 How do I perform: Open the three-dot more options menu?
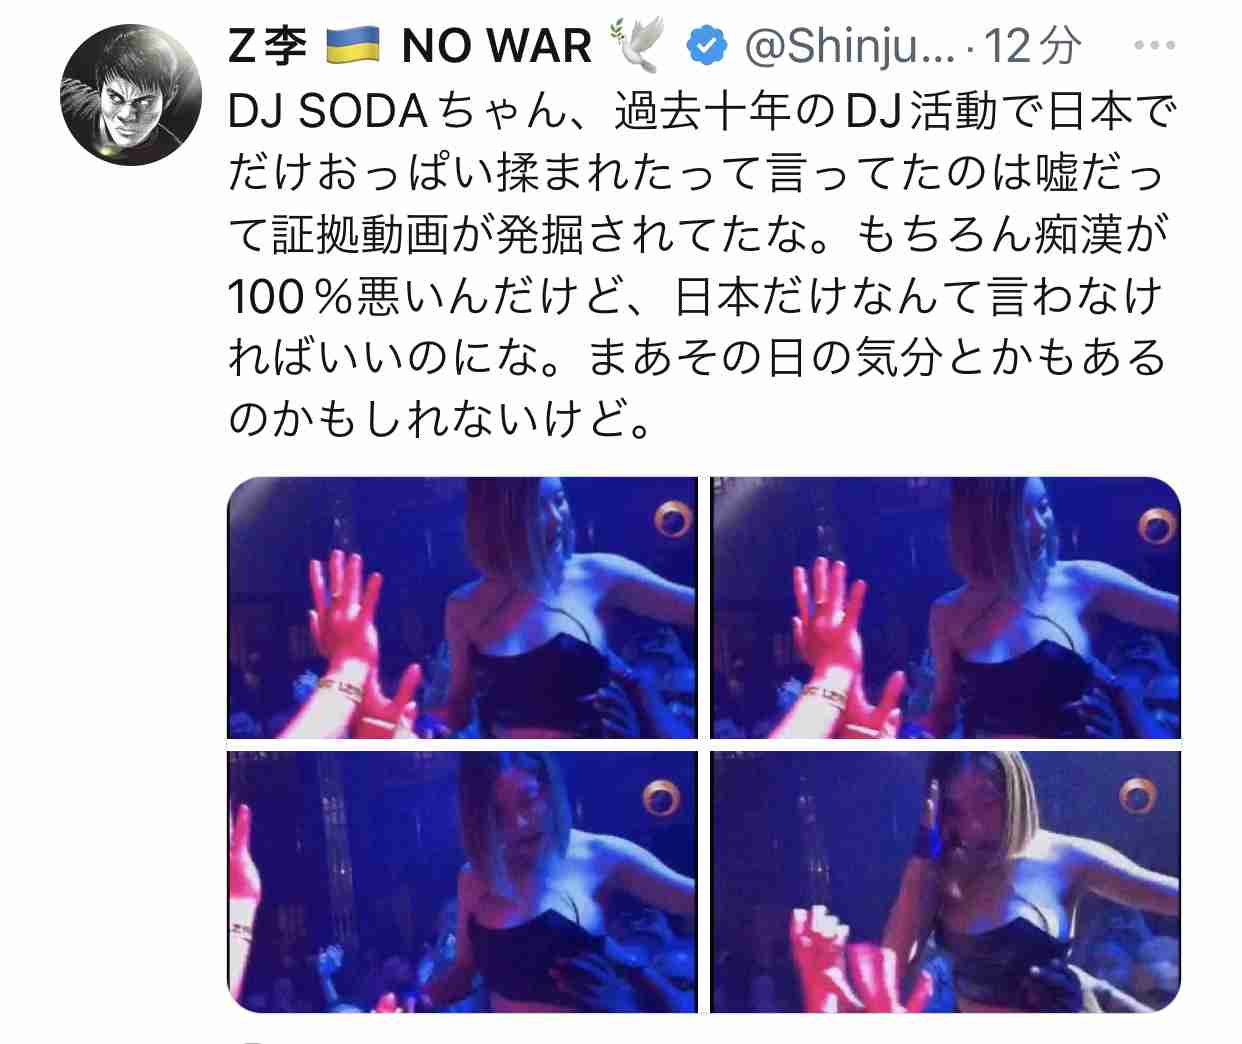1154,46
